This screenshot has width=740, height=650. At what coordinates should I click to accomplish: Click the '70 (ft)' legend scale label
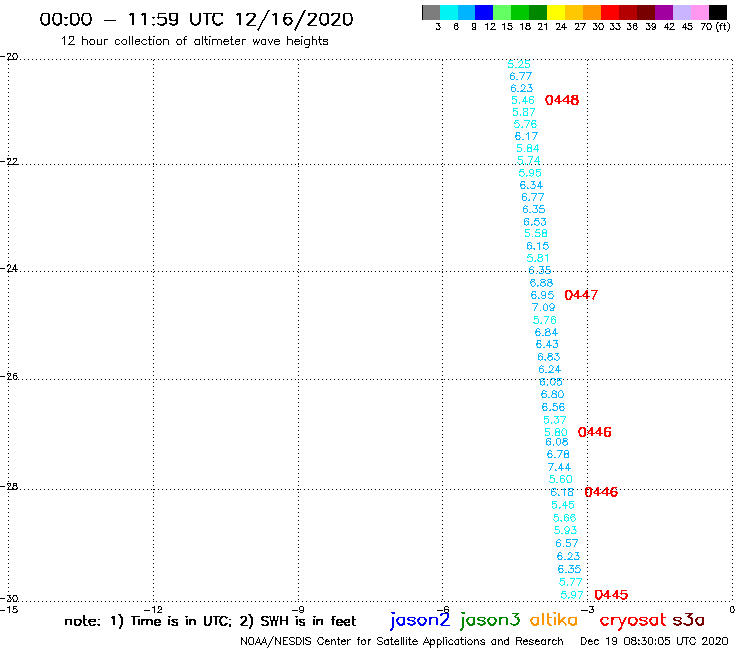coord(715,26)
